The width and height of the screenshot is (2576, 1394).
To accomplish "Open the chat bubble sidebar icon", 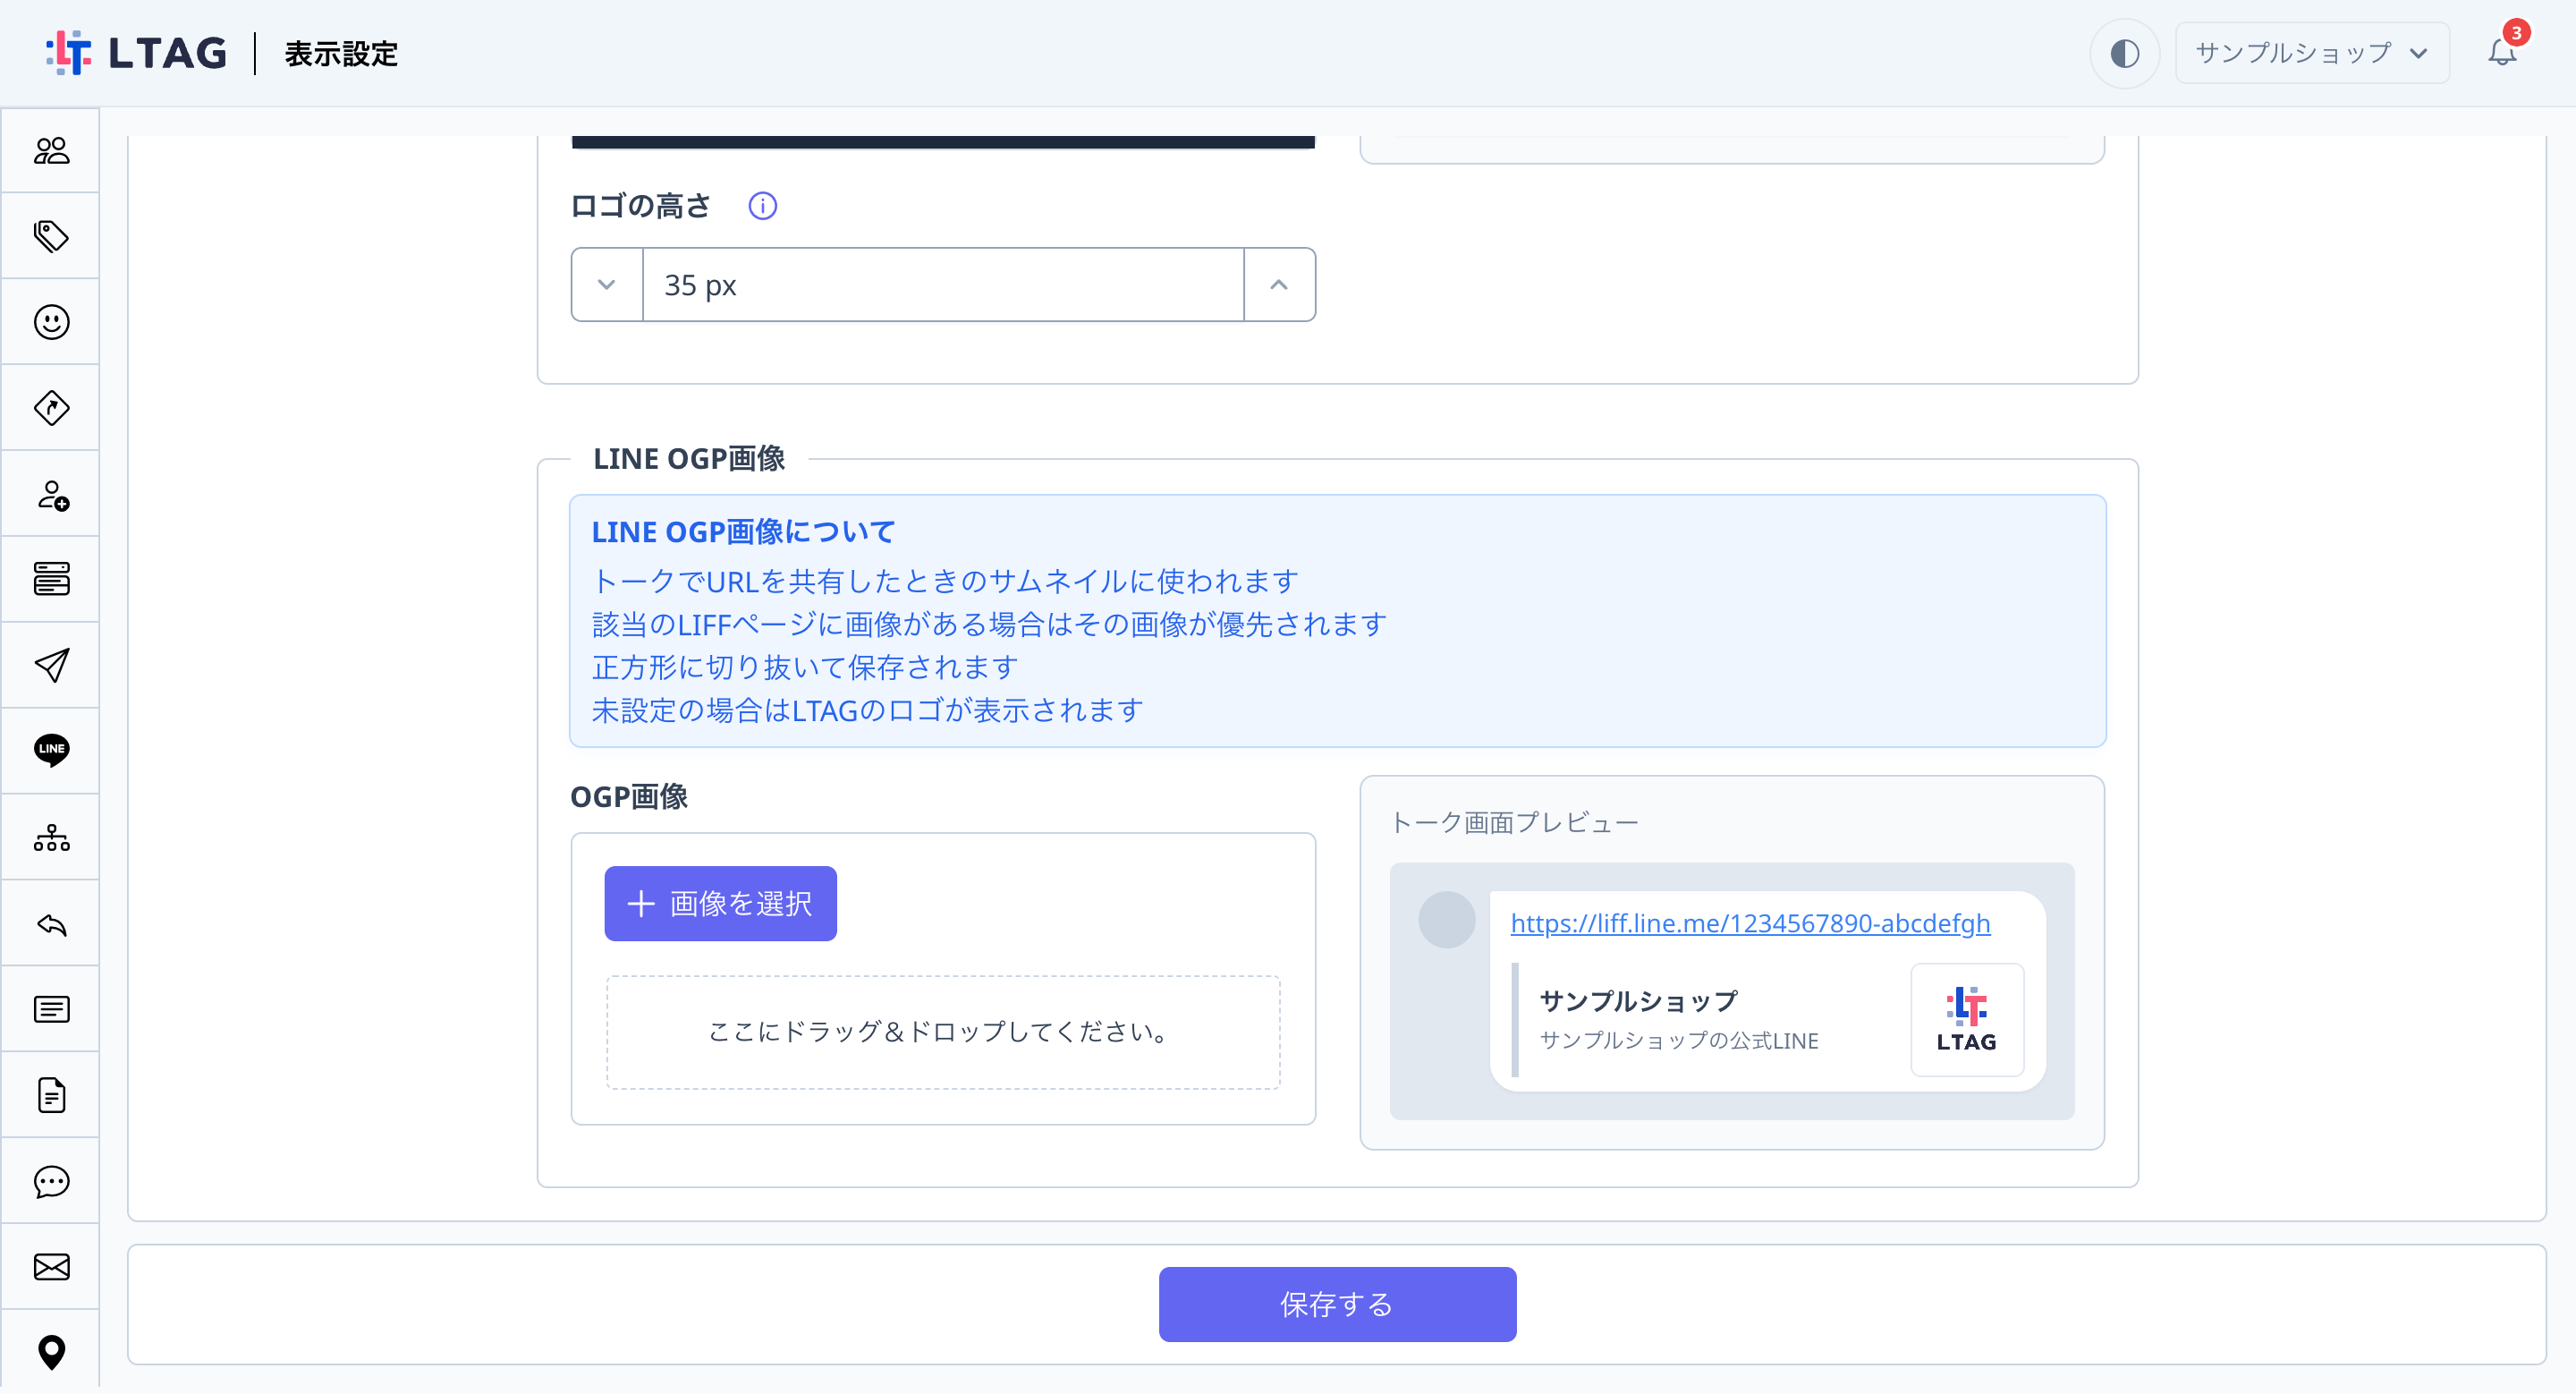I will coord(51,1182).
